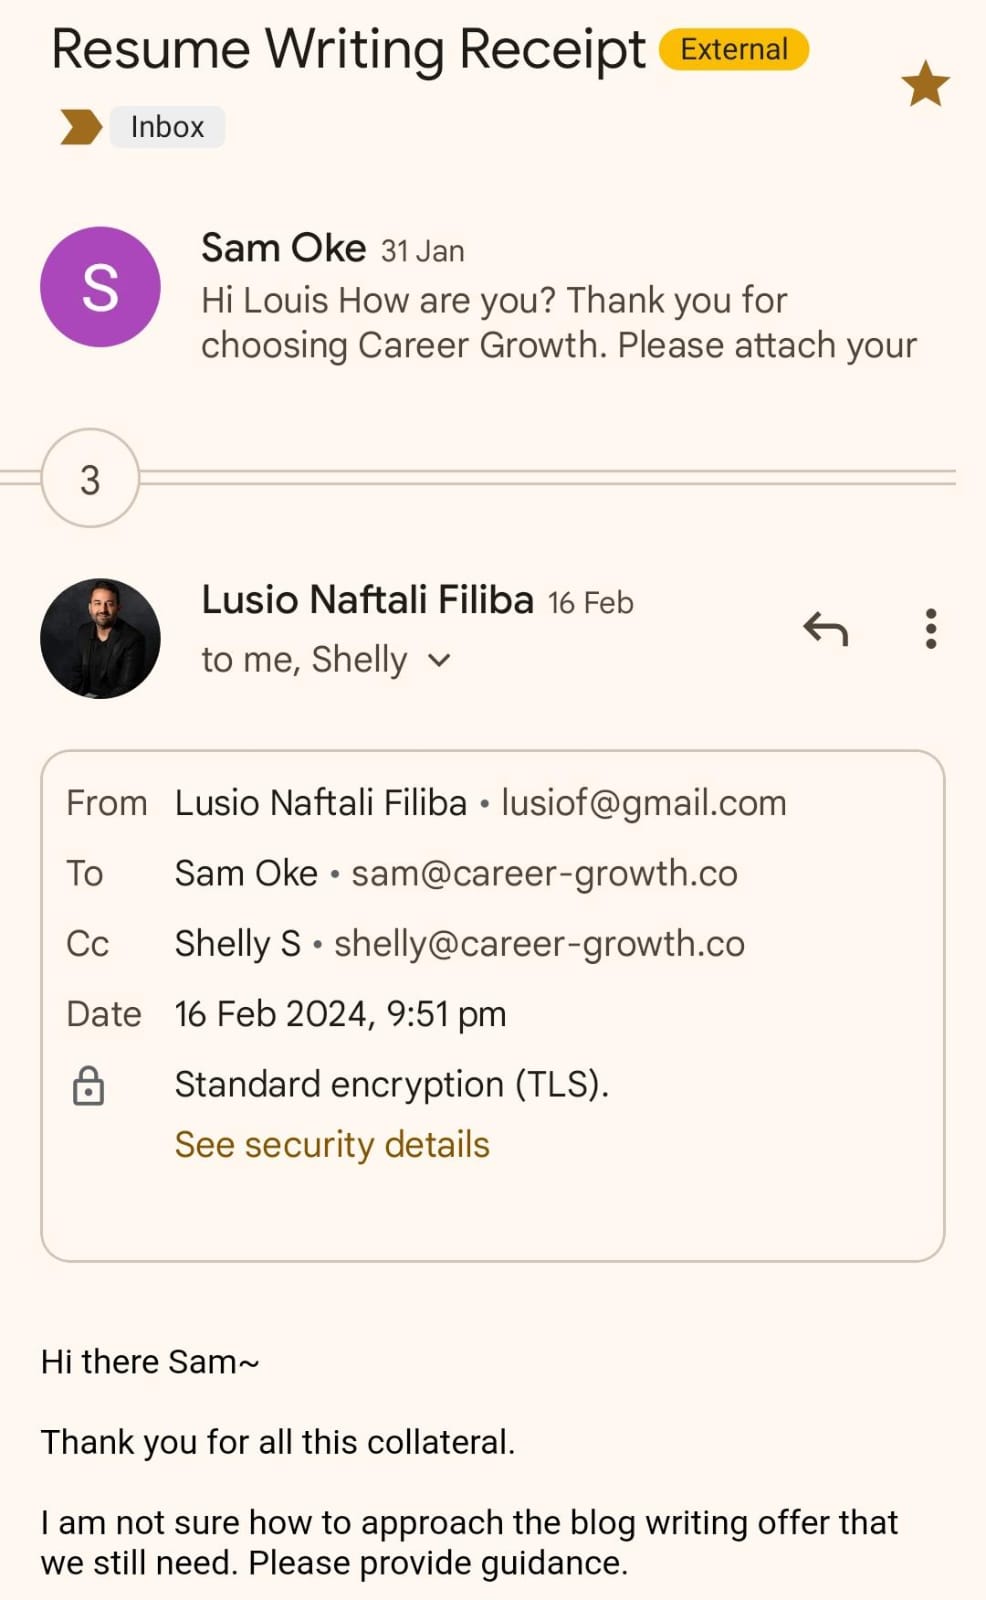
Task: Reply using the arrow icon
Action: tap(826, 629)
